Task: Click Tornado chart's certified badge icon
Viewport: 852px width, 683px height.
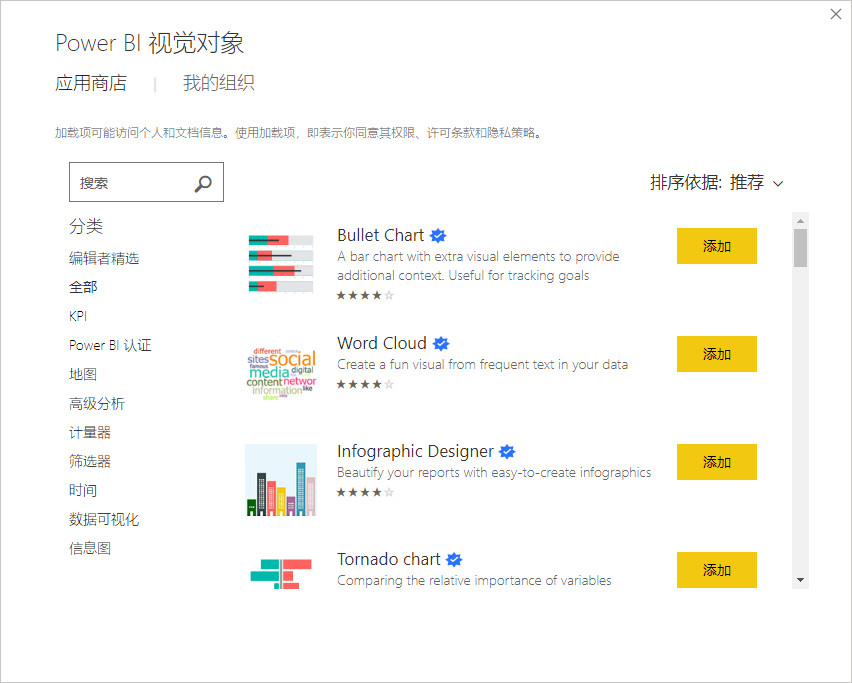Action: [x=454, y=559]
